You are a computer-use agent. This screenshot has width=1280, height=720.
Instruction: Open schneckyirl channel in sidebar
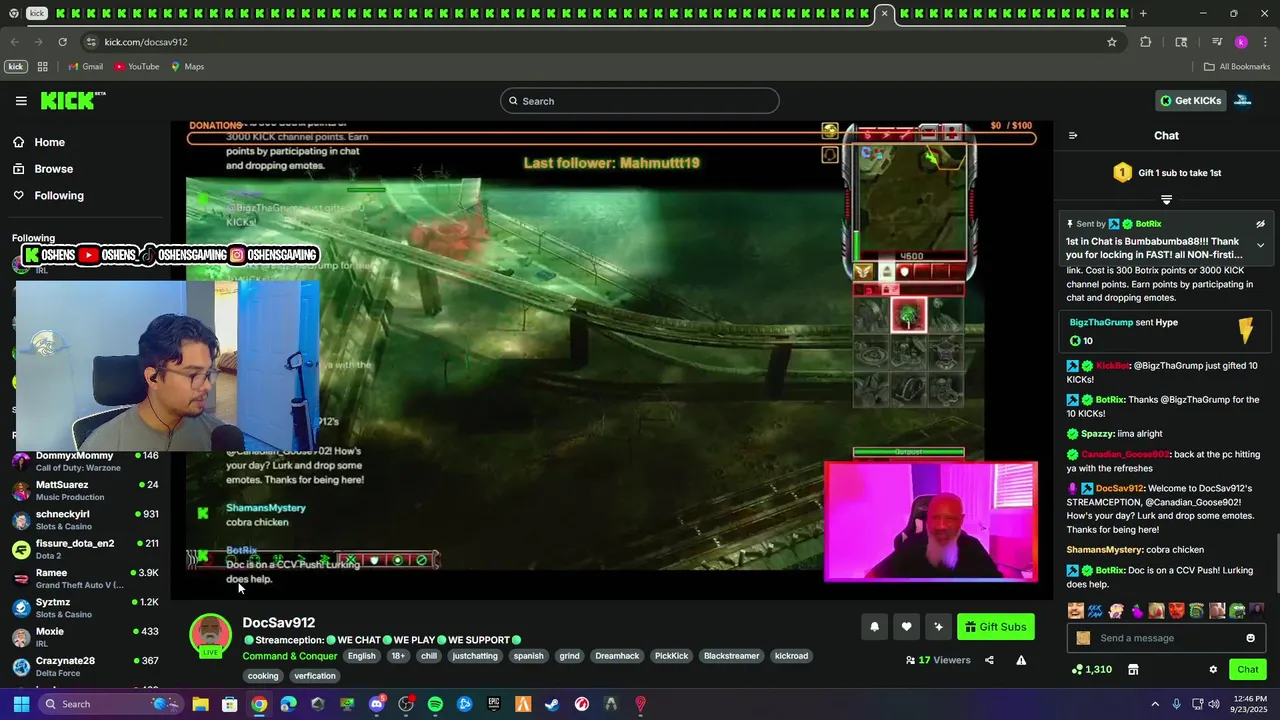(85, 520)
